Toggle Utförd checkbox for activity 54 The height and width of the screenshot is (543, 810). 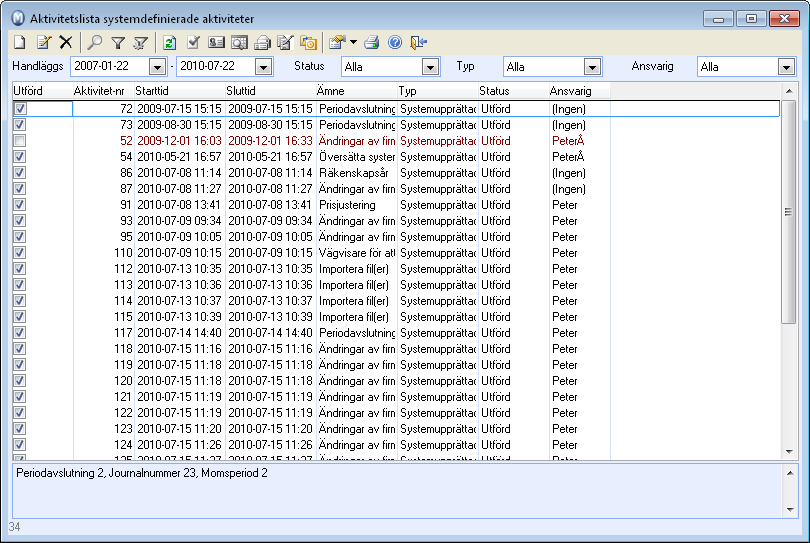tap(20, 157)
